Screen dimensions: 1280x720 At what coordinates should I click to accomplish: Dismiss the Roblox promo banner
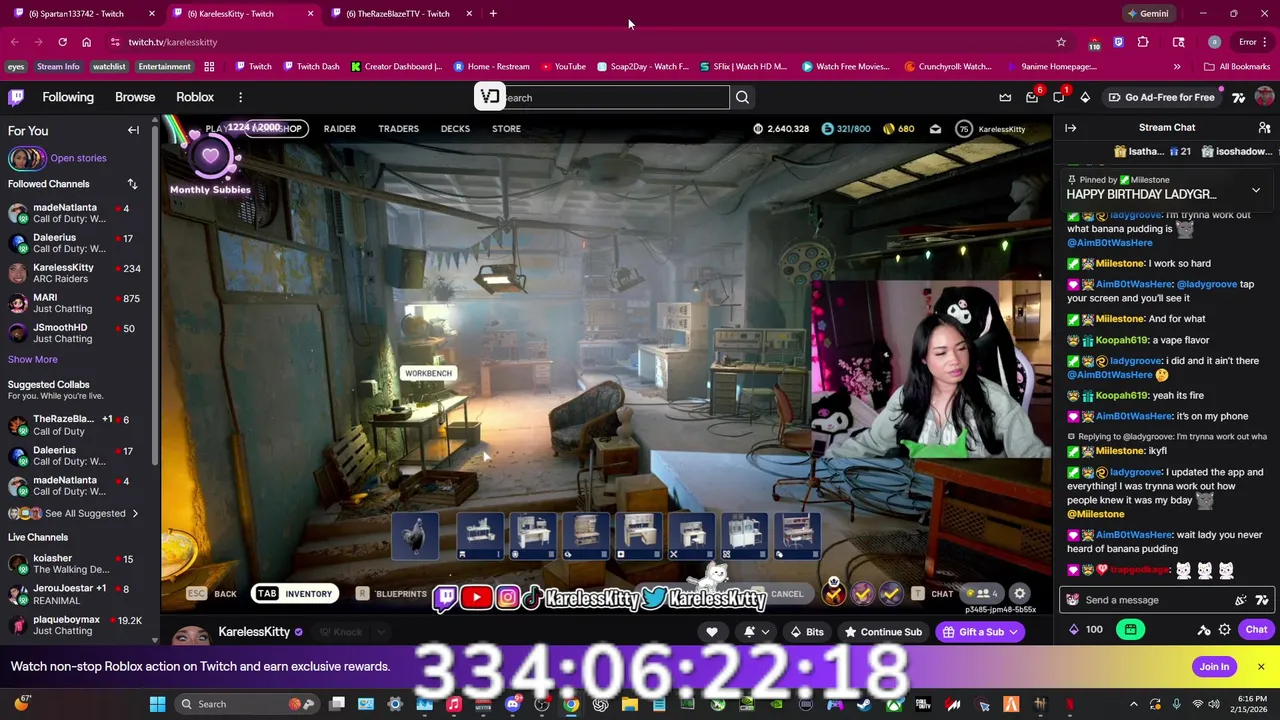coord(1261,667)
